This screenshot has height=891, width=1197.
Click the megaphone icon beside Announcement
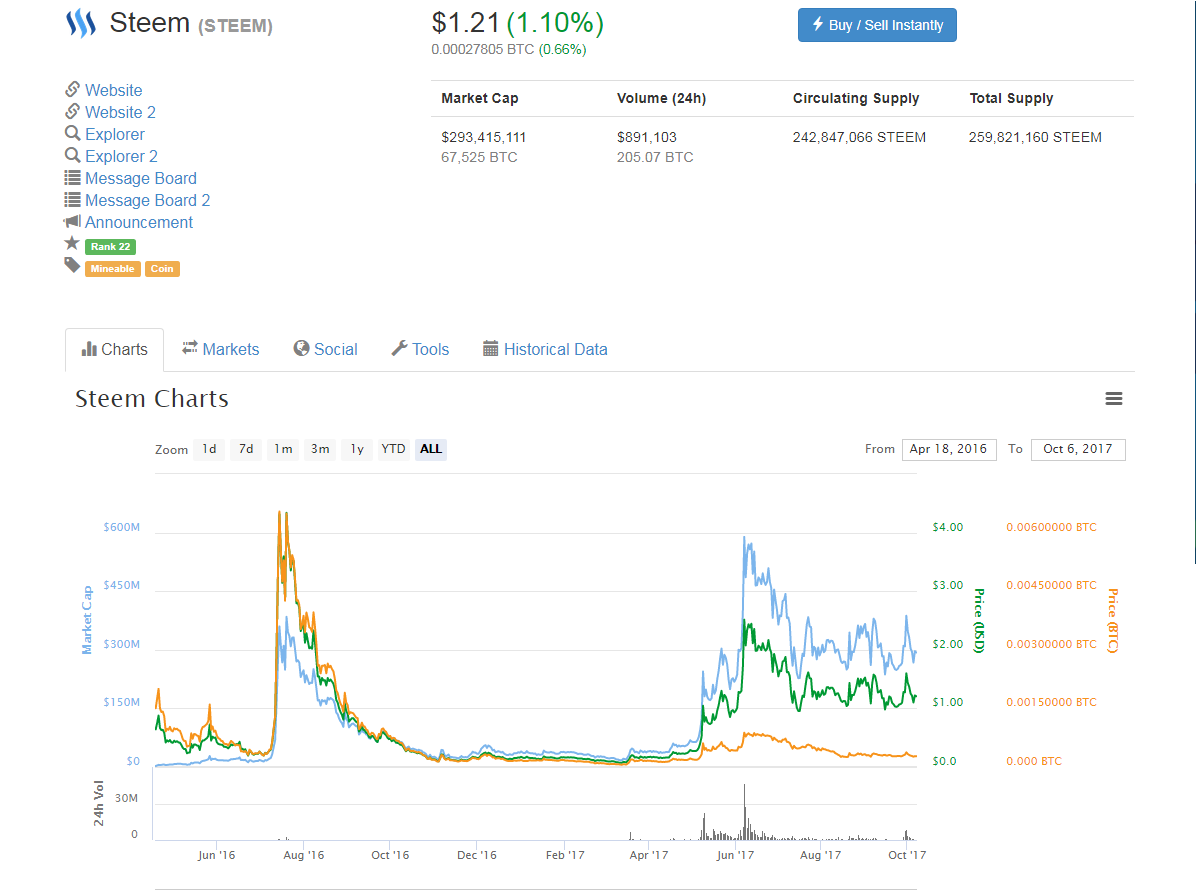(x=73, y=221)
